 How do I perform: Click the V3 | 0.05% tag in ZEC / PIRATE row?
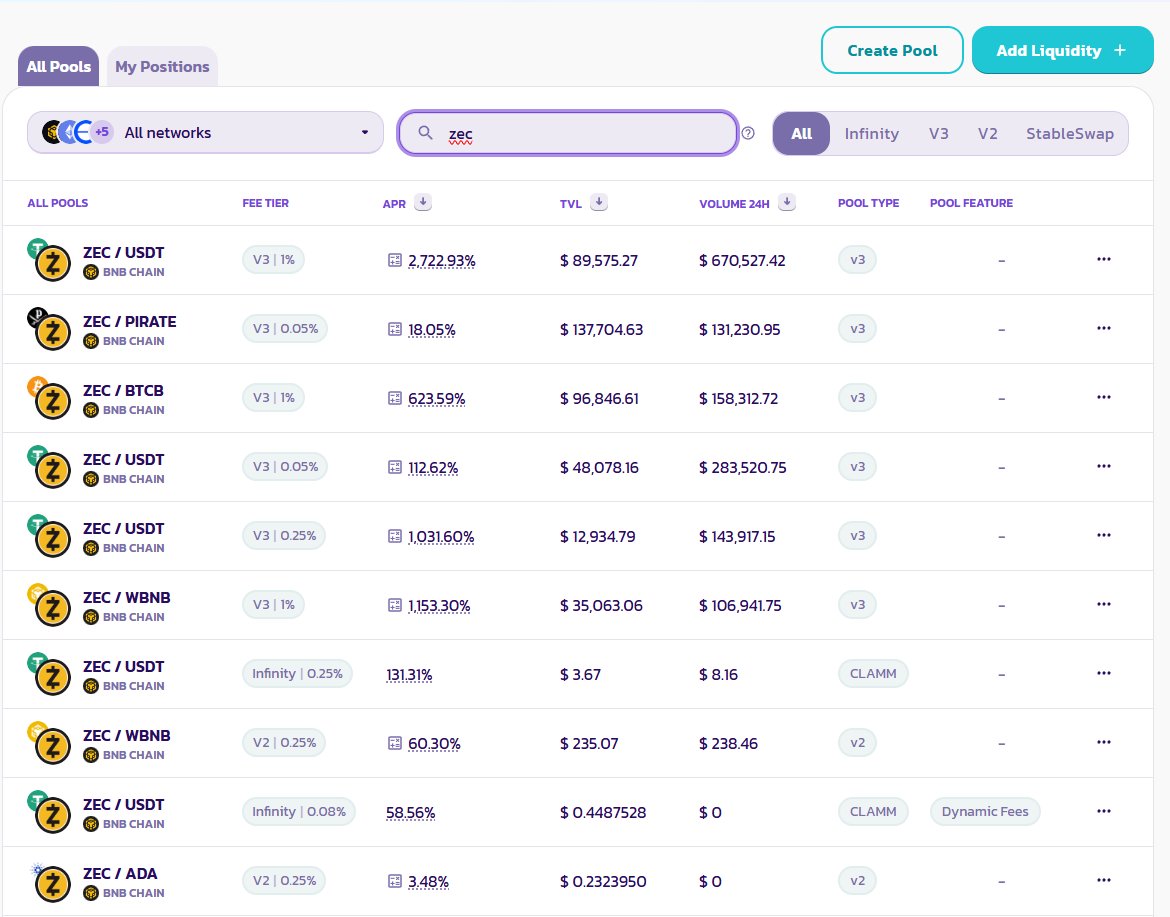(285, 328)
